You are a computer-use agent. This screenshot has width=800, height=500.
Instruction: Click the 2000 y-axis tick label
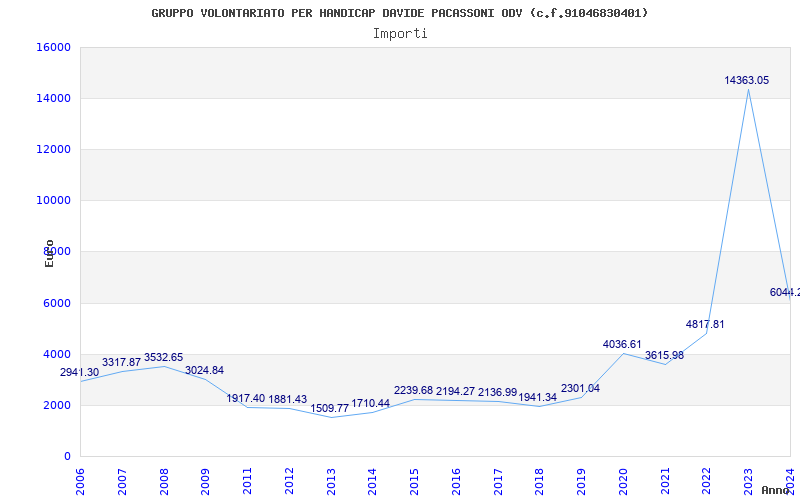pos(56,405)
